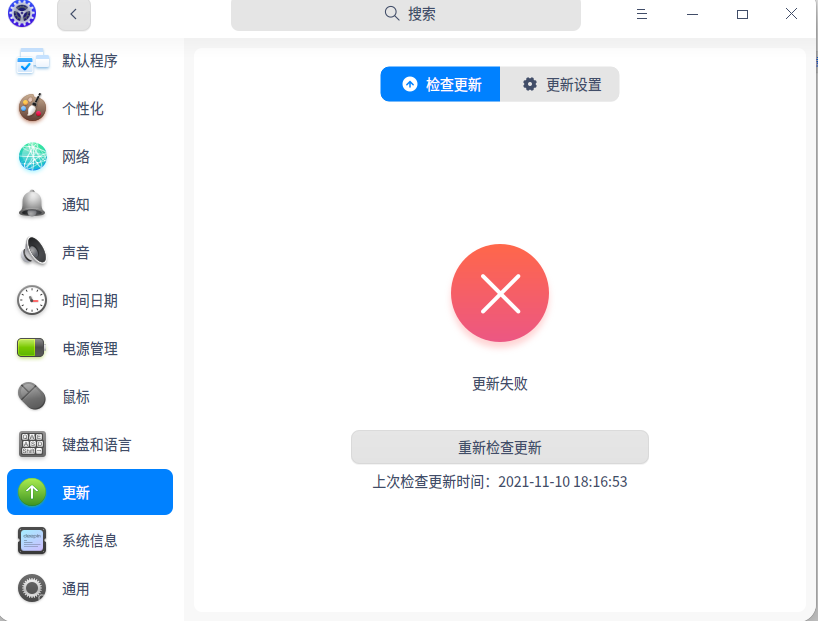The image size is (818, 621).
Task: Open 声音 settings speaker icon
Action: (x=31, y=252)
